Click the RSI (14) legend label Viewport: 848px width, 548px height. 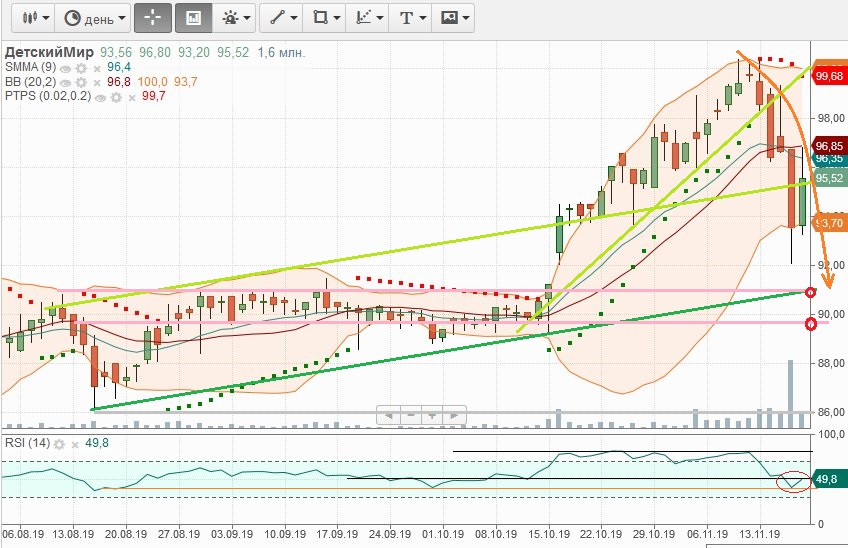[x=27, y=443]
